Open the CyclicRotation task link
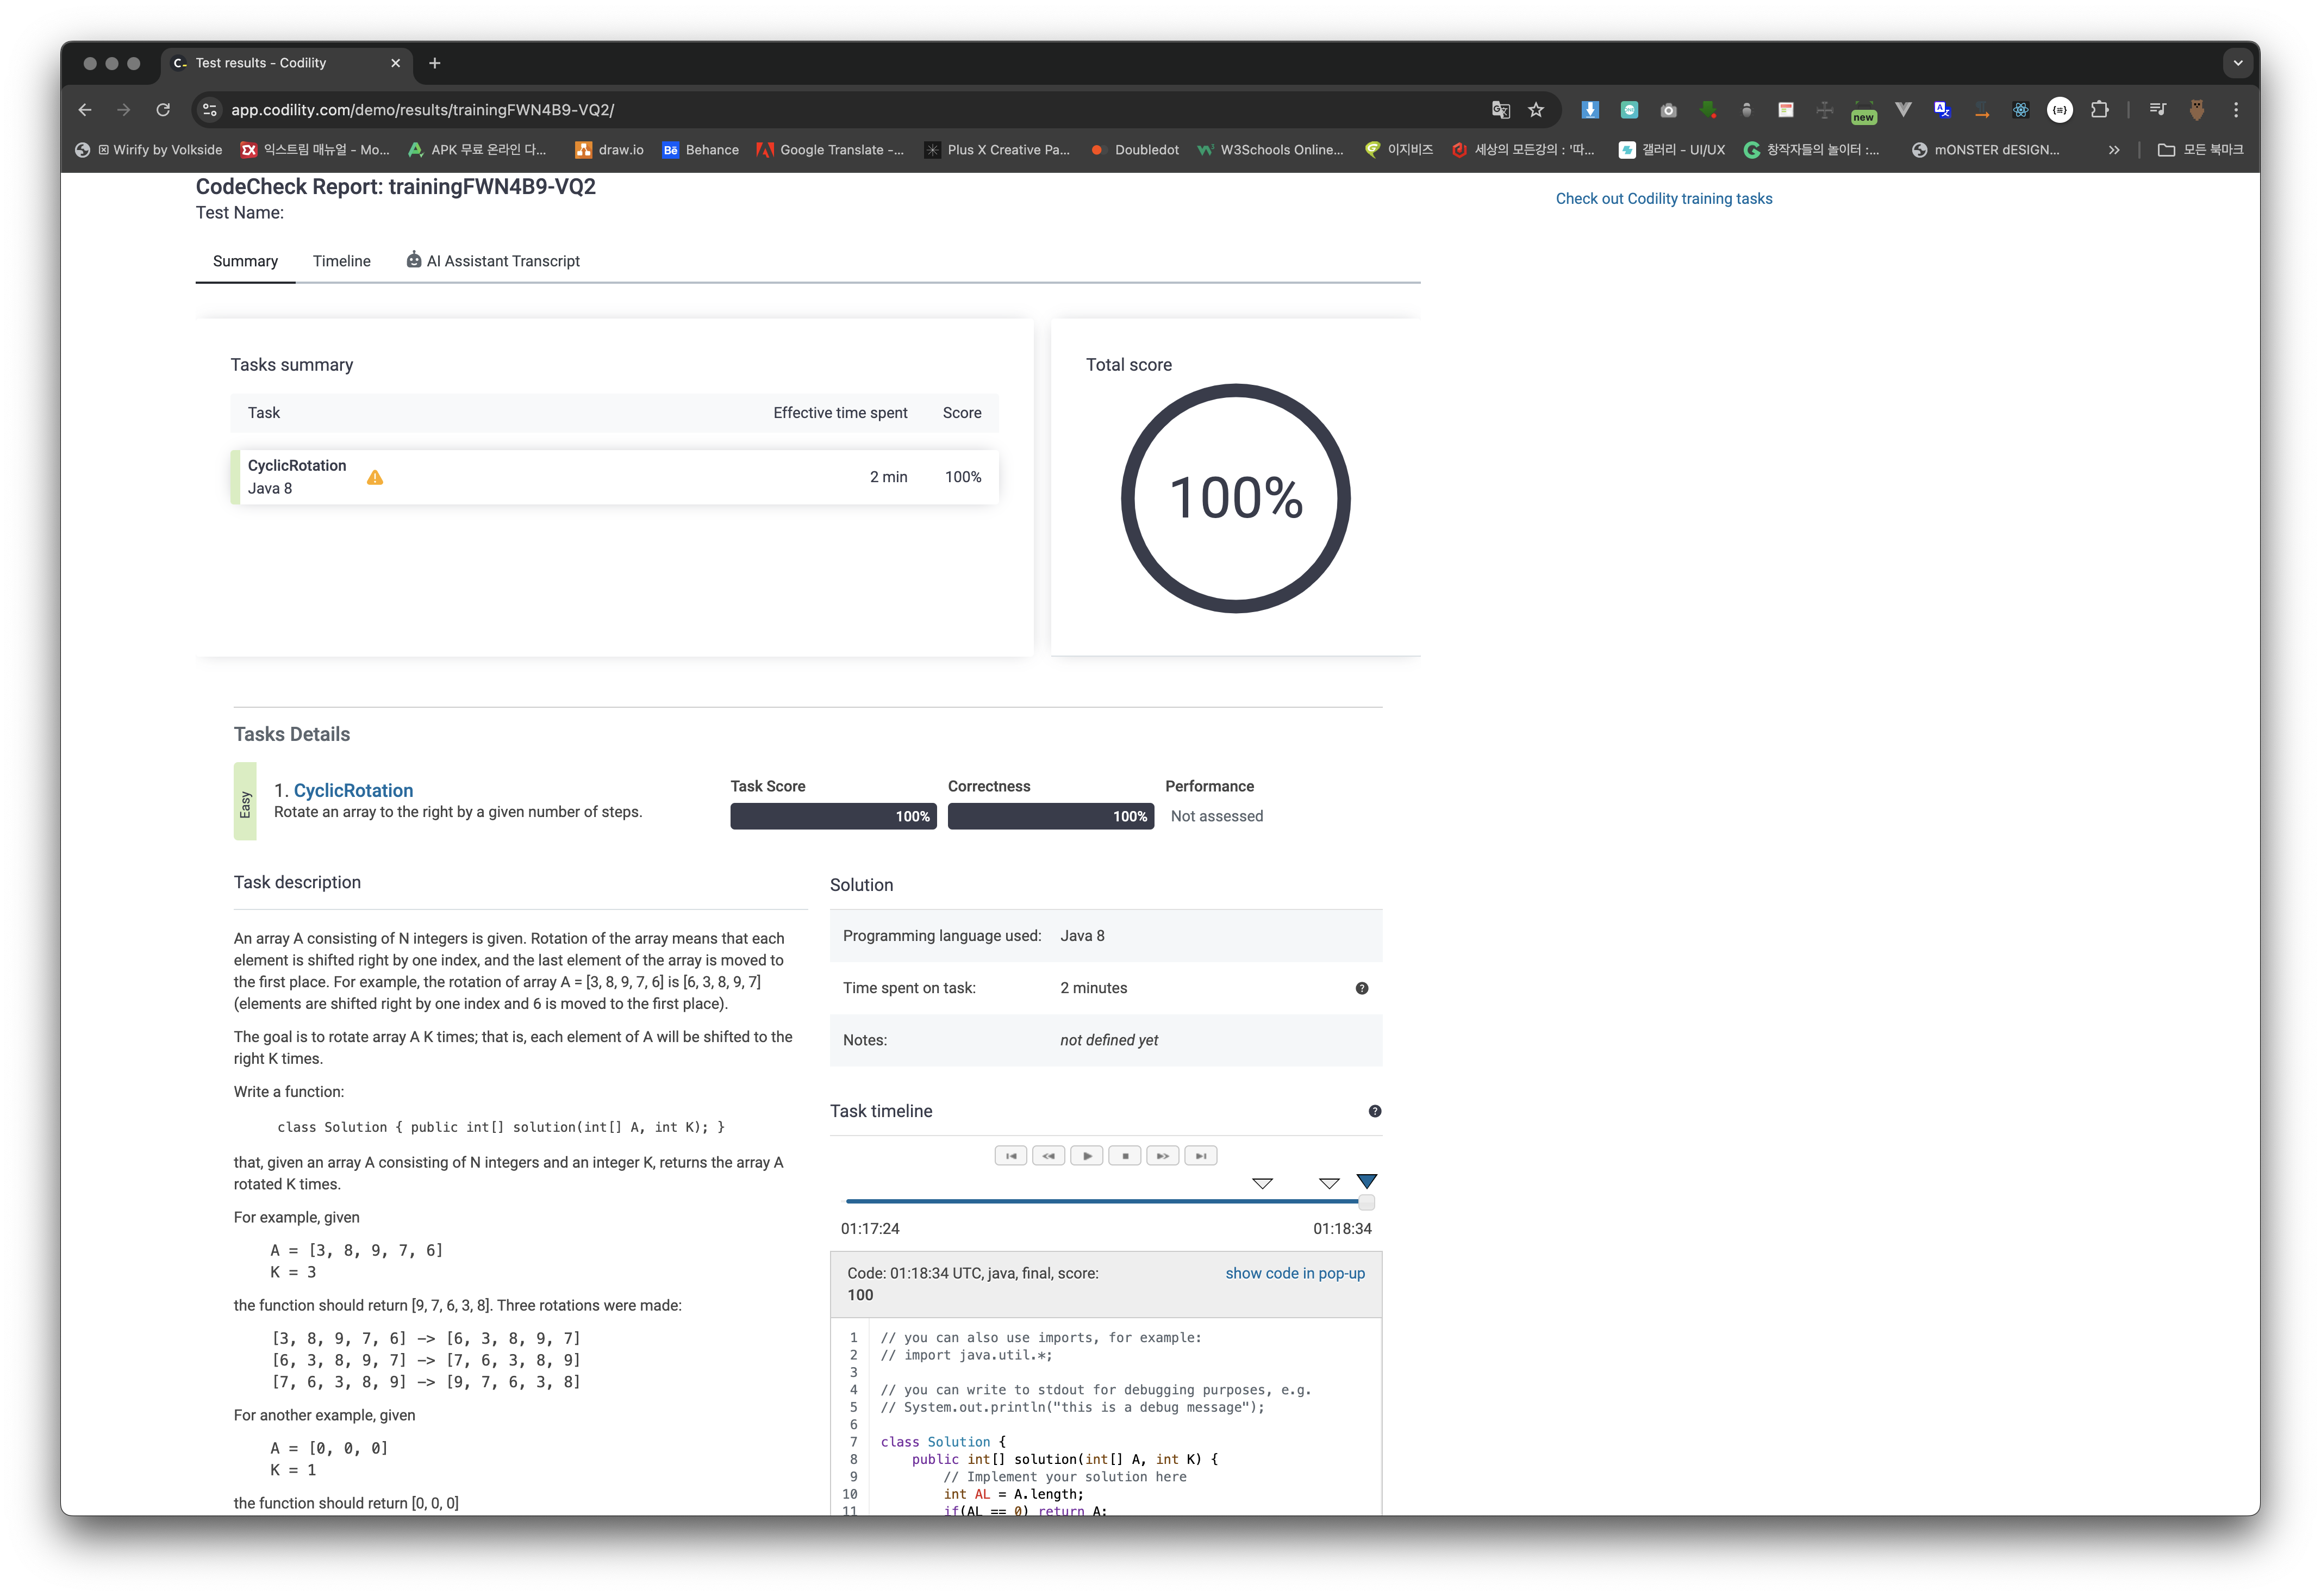The height and width of the screenshot is (1596, 2321). click(353, 790)
